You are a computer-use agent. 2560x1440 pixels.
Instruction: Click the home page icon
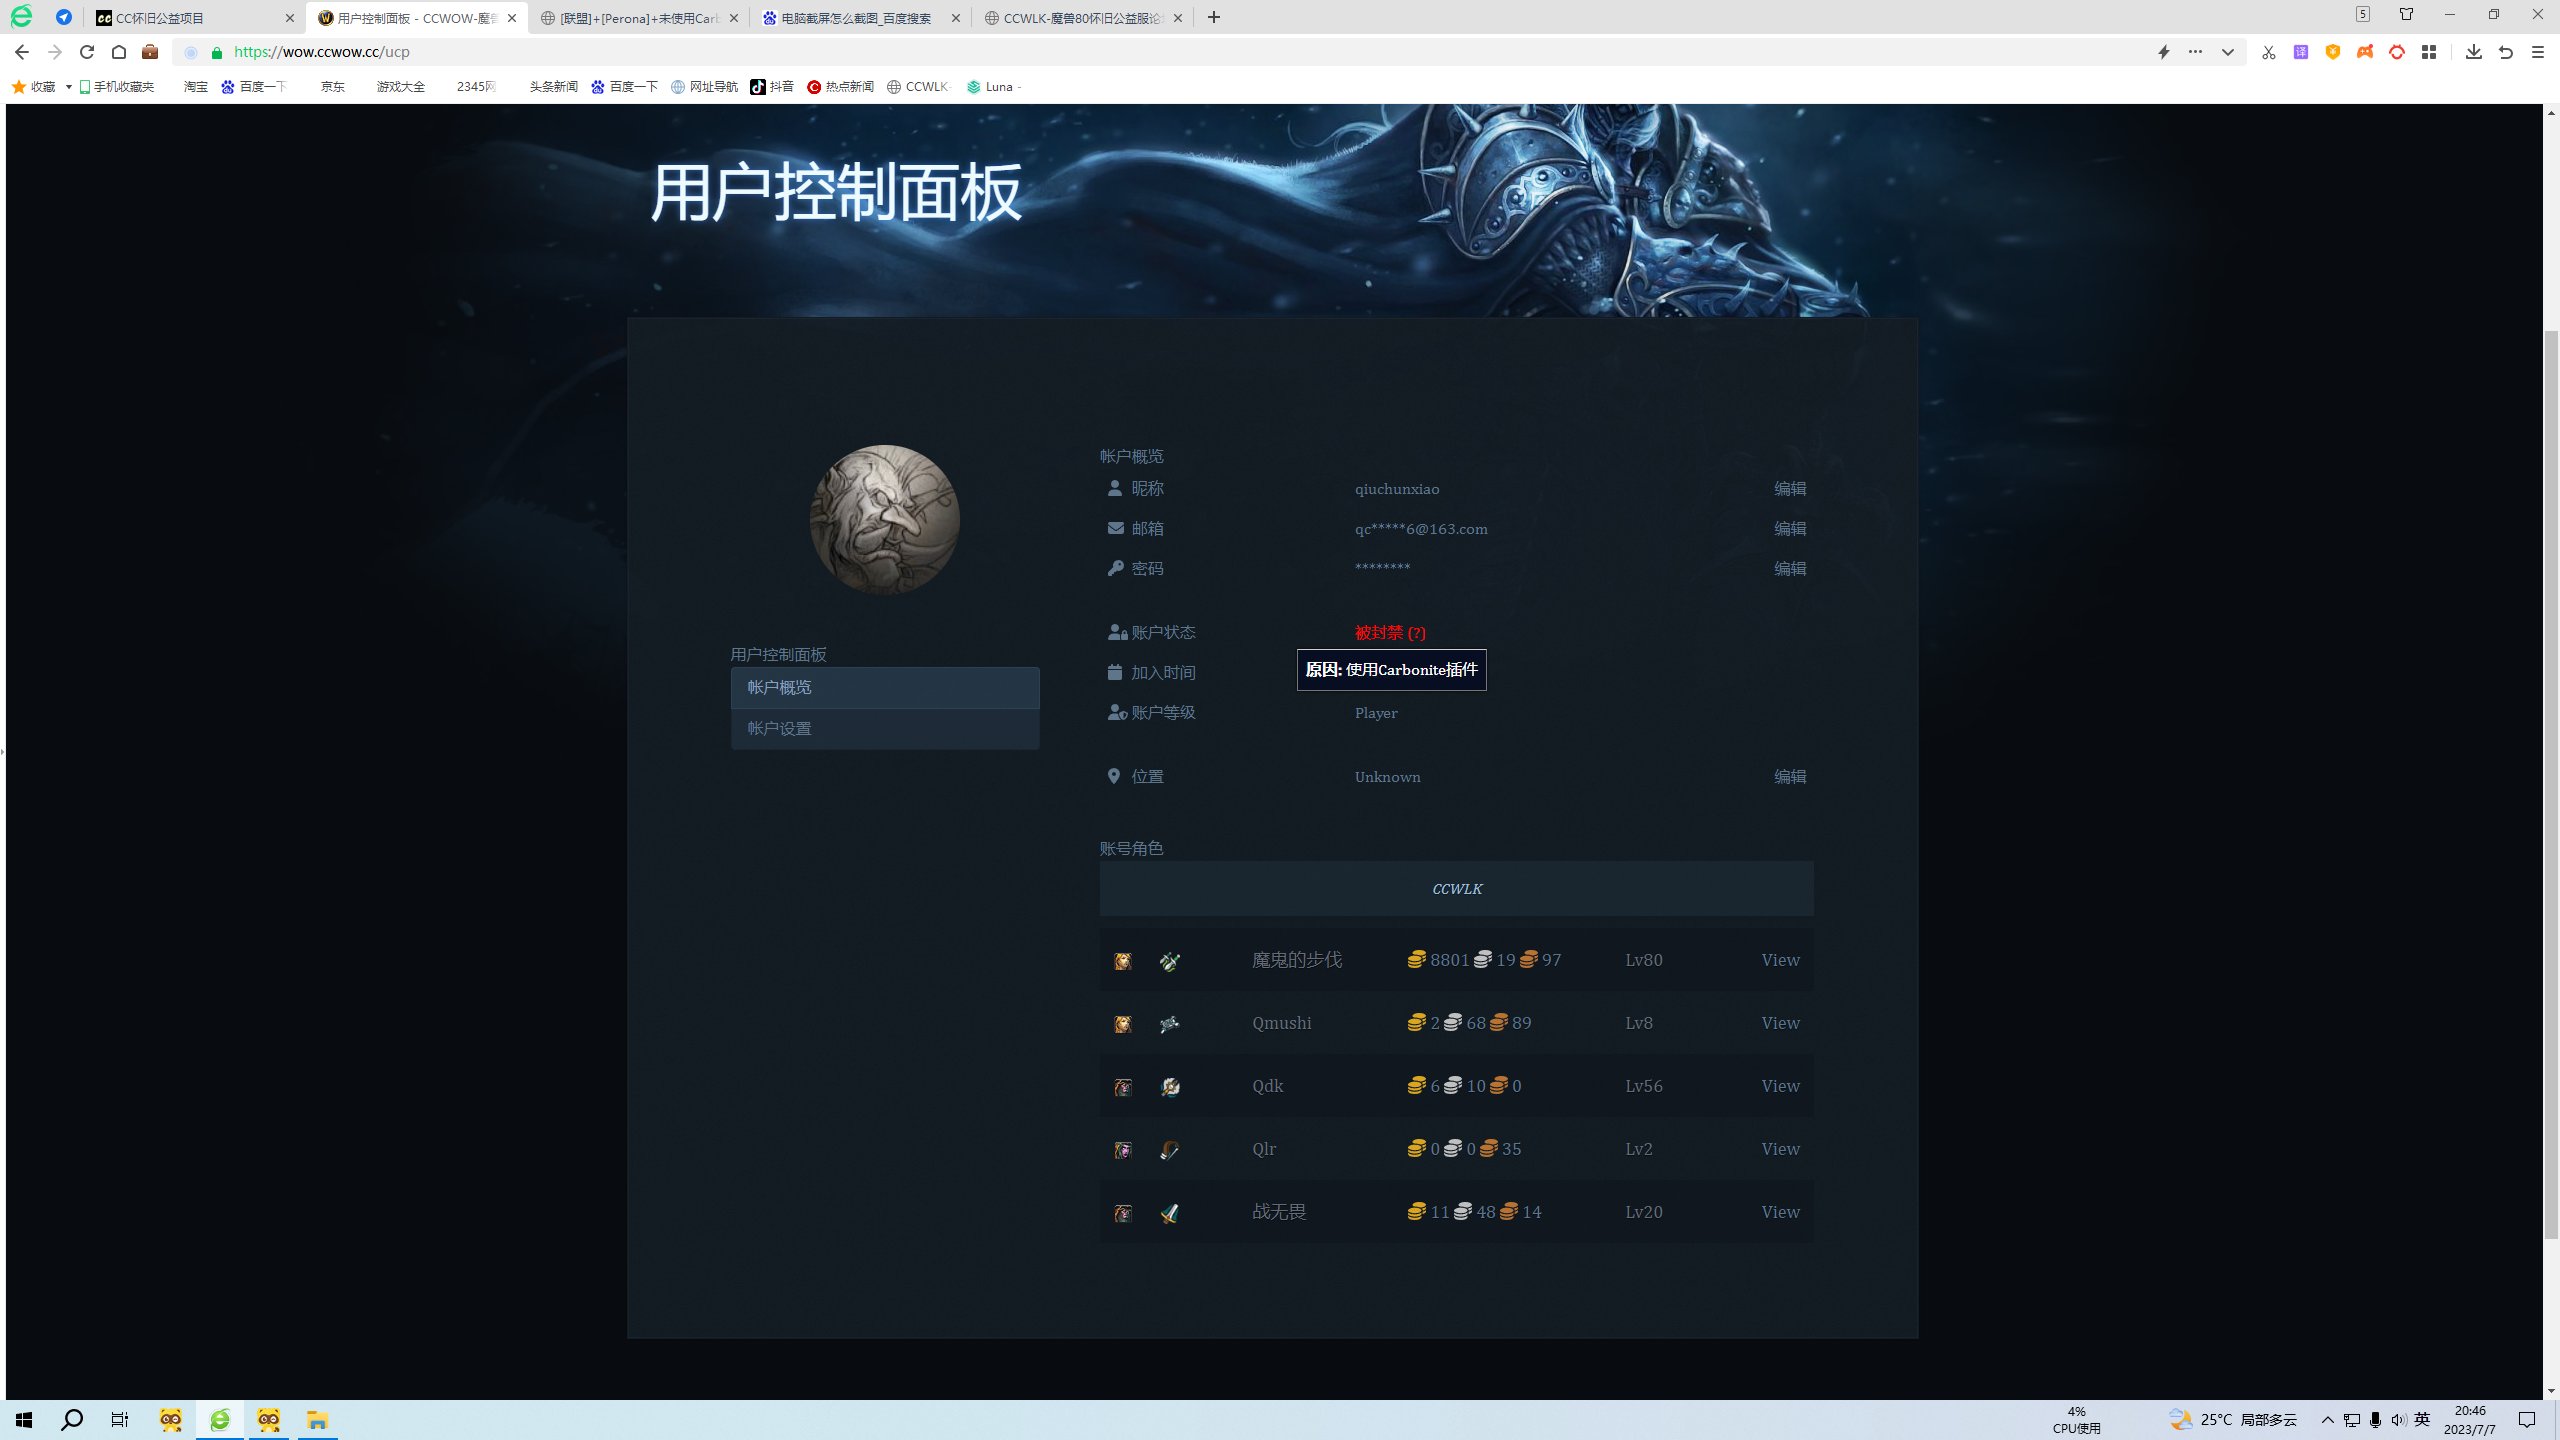pos(119,52)
